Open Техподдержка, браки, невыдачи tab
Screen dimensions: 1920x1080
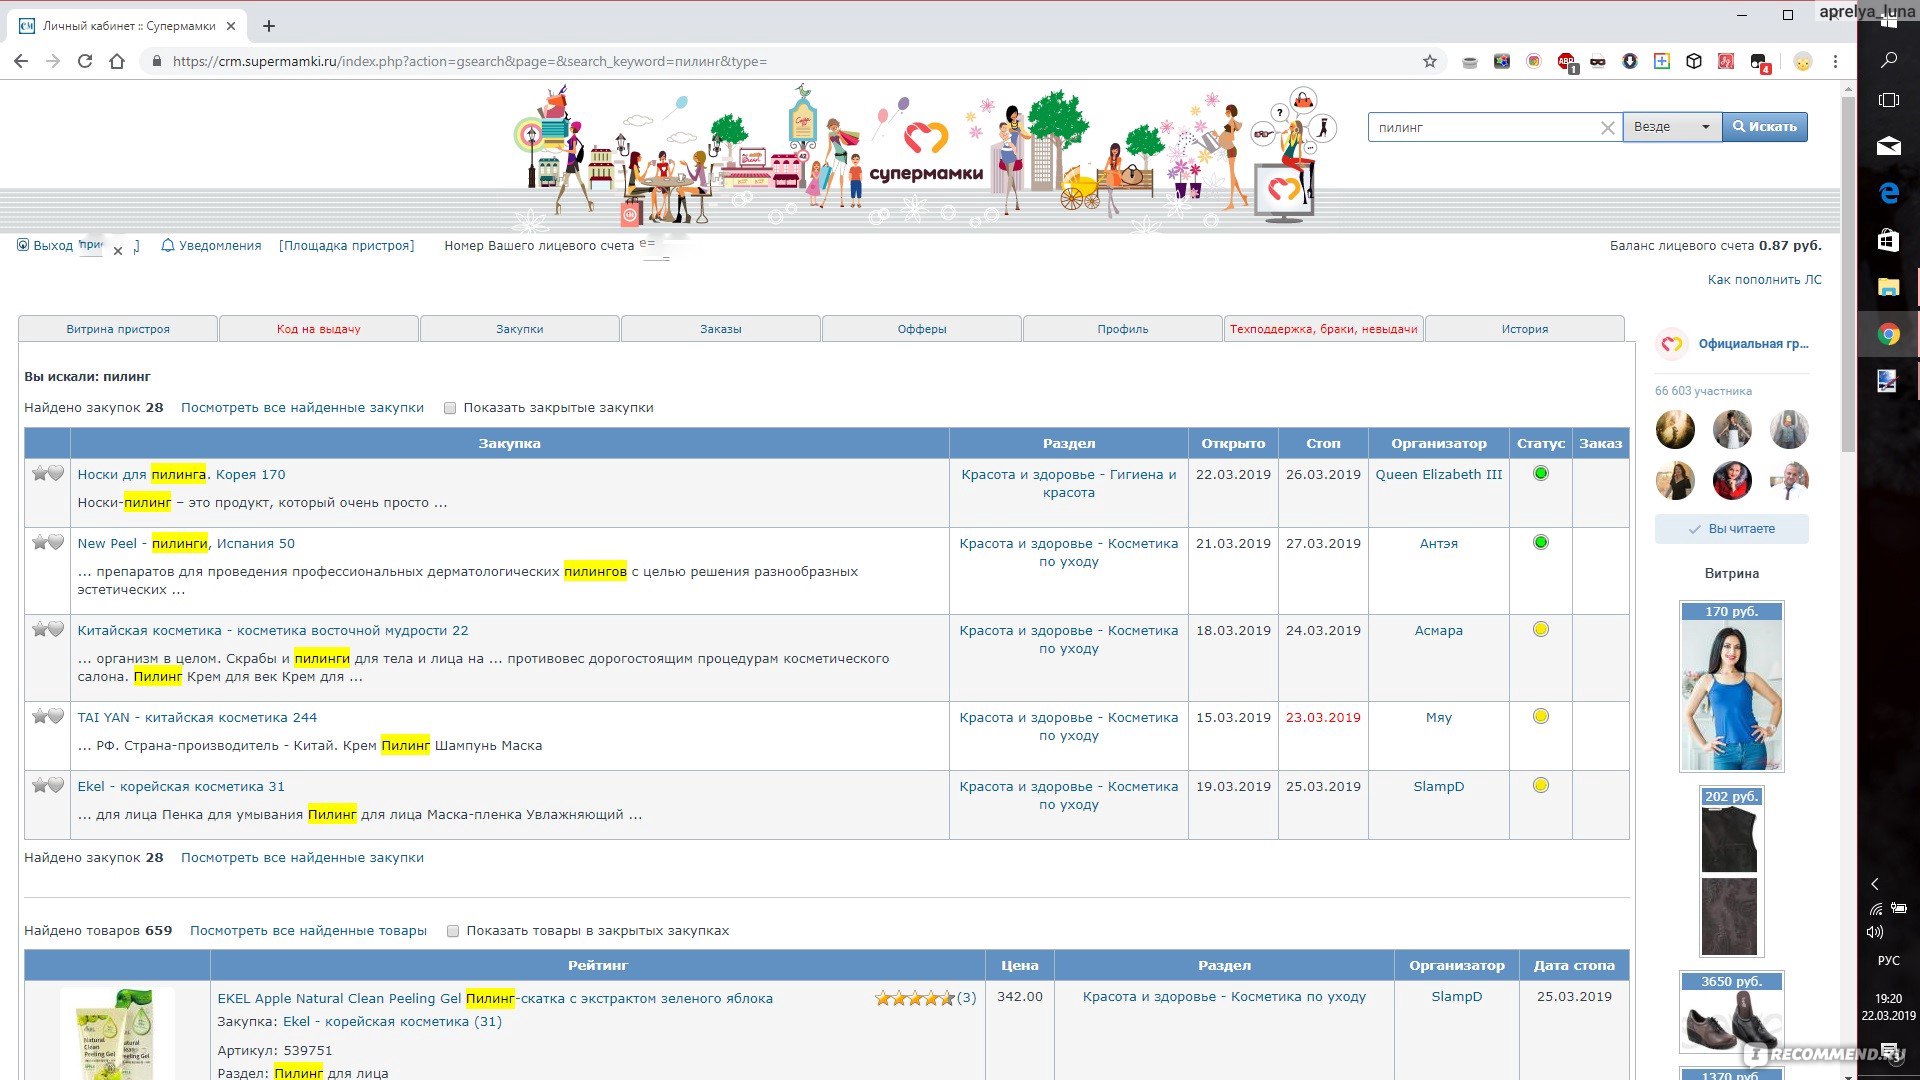[1324, 329]
